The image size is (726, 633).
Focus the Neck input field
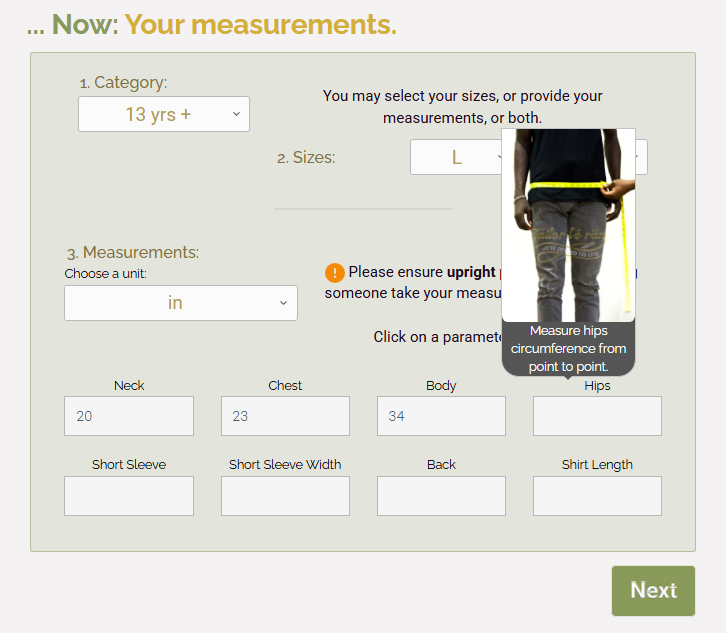coord(129,416)
